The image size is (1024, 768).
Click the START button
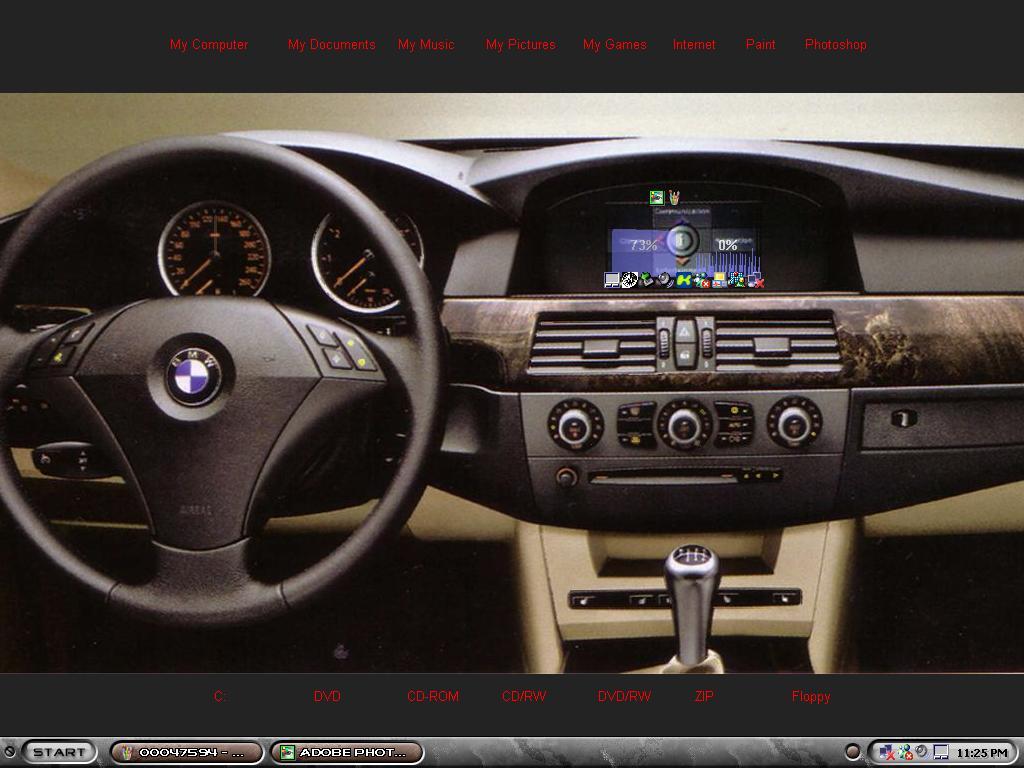[59, 752]
